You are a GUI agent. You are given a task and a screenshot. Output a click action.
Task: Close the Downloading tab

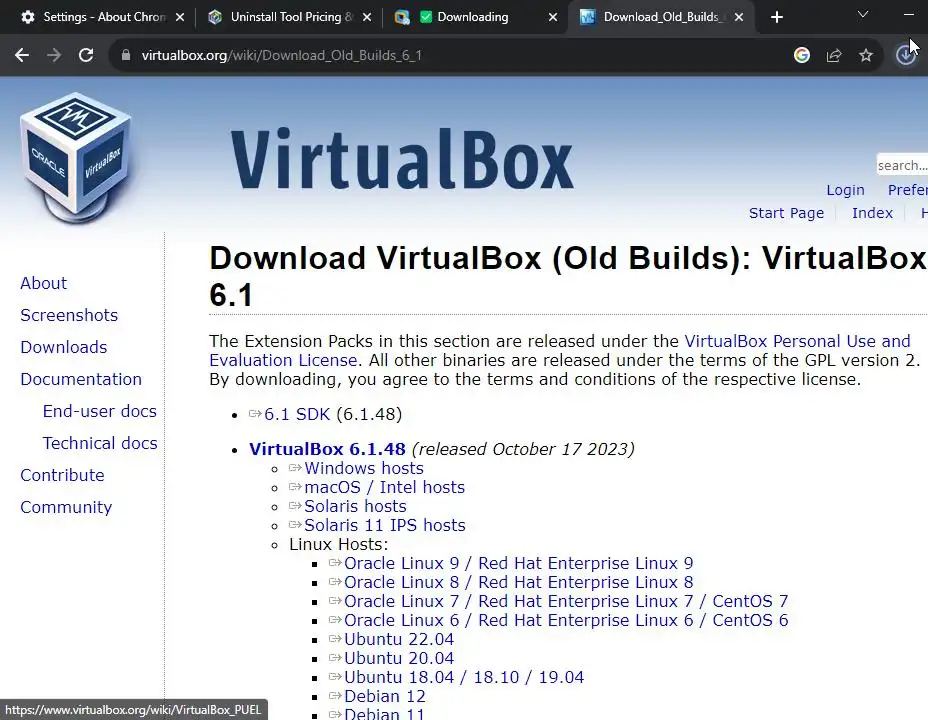click(x=553, y=17)
